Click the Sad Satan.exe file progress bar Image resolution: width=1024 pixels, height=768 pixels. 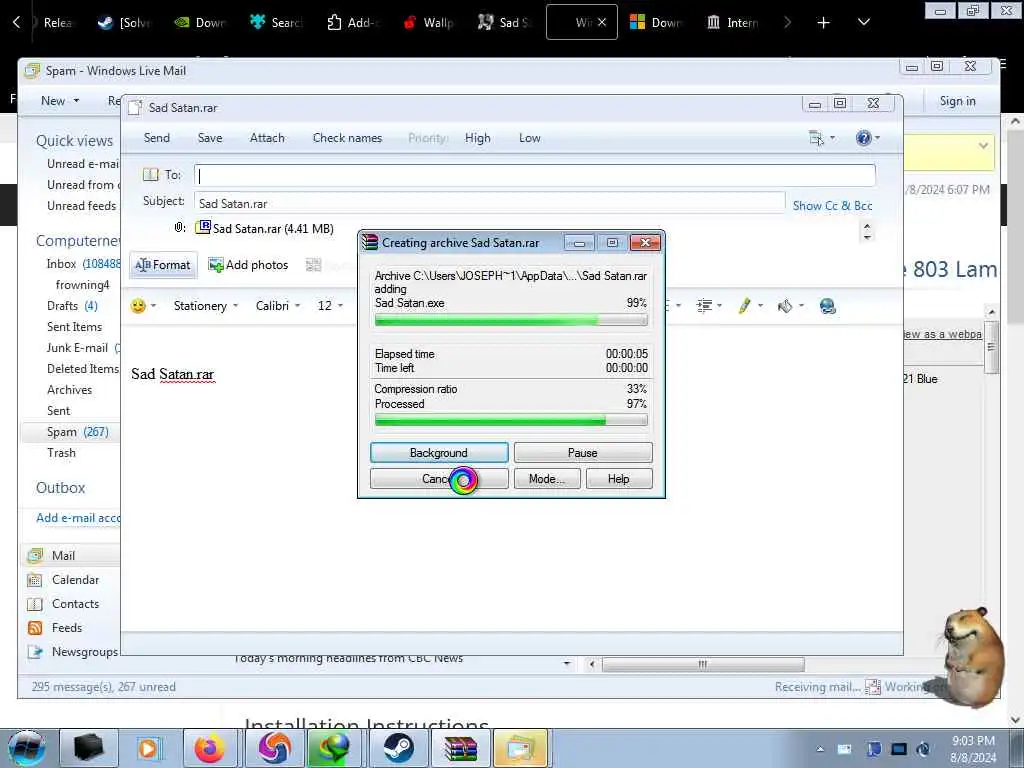coord(511,320)
